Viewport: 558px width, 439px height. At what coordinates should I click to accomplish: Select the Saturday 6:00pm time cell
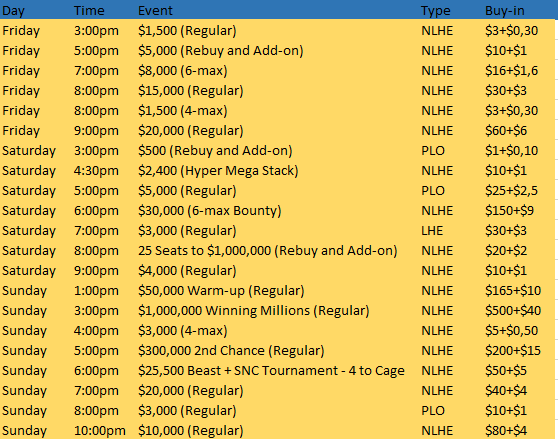coord(96,210)
